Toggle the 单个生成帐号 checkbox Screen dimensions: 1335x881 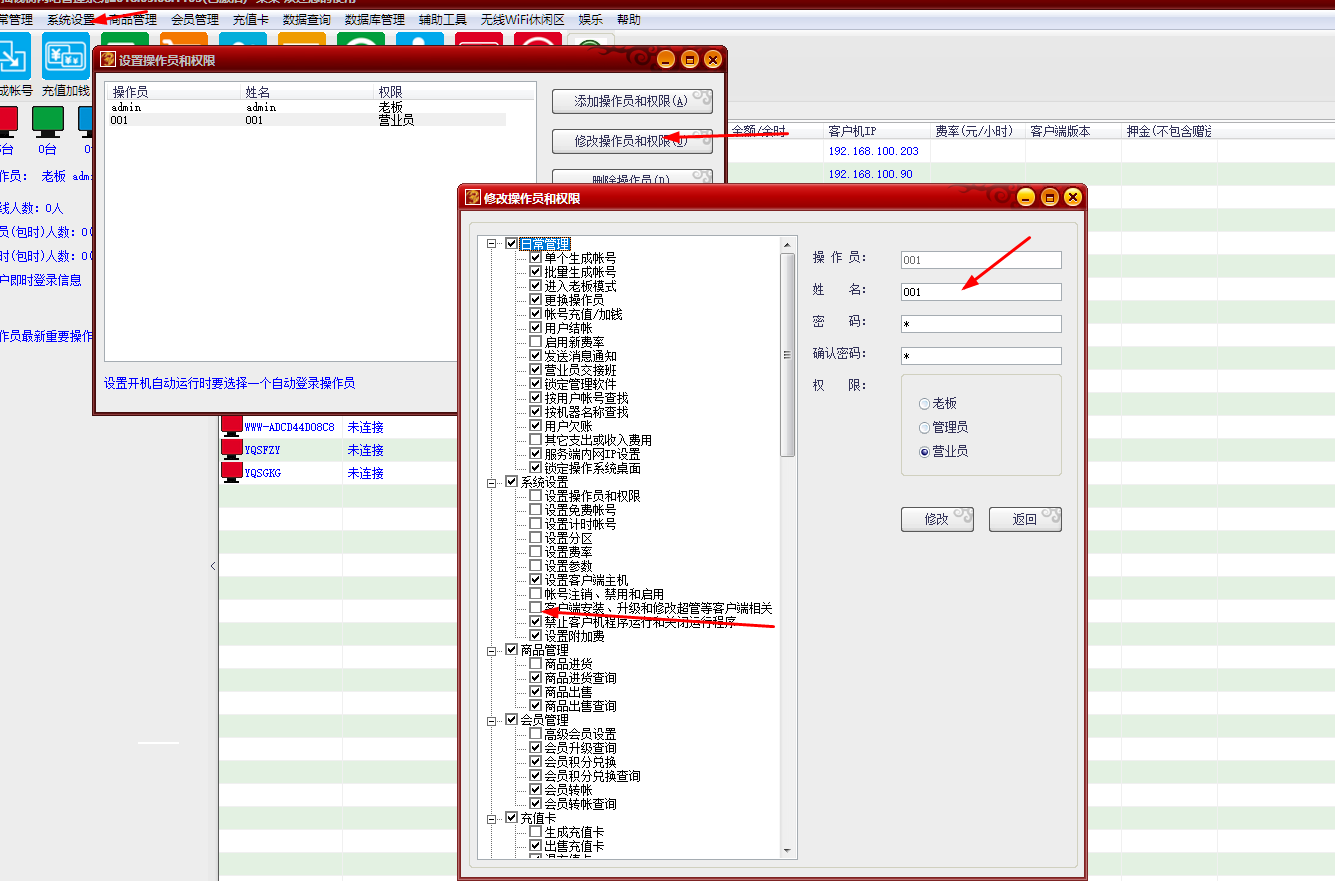(x=536, y=258)
